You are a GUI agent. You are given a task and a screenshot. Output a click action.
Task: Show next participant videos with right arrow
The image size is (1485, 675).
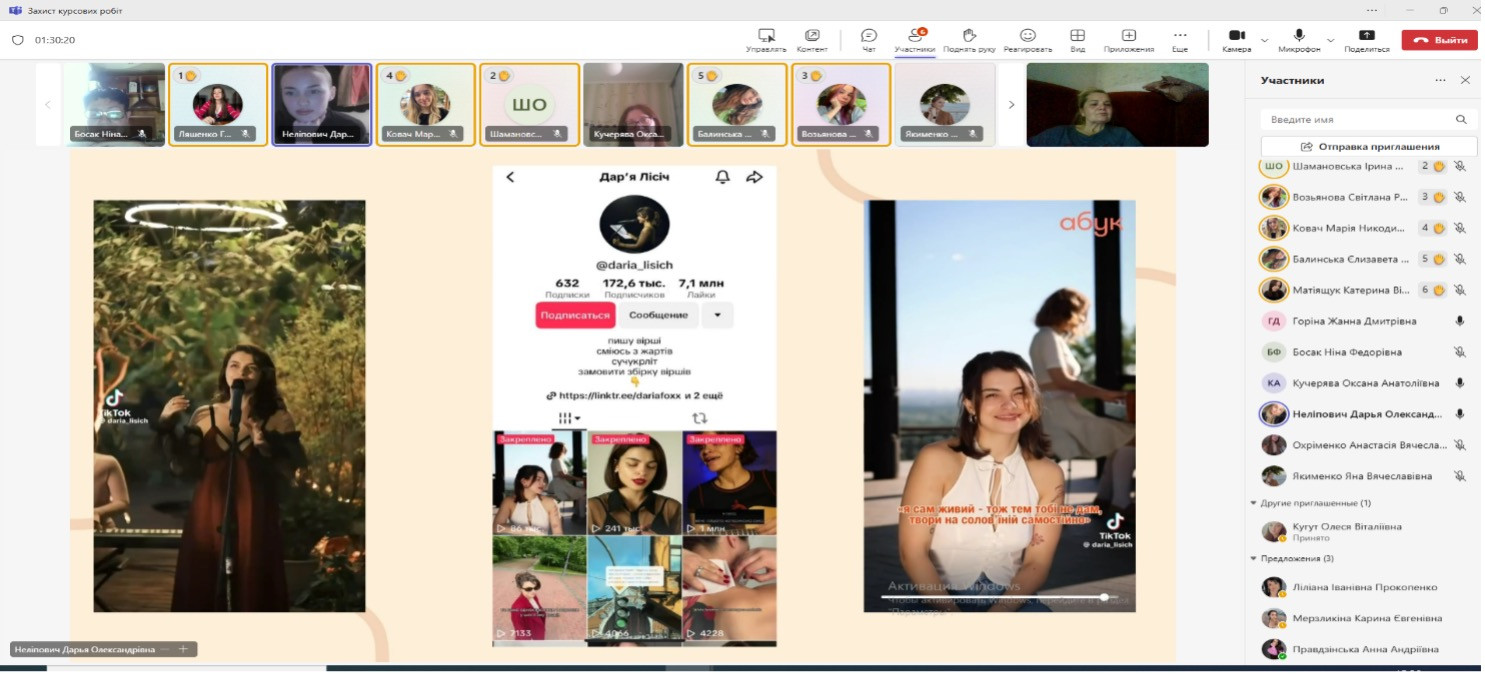coord(1011,104)
